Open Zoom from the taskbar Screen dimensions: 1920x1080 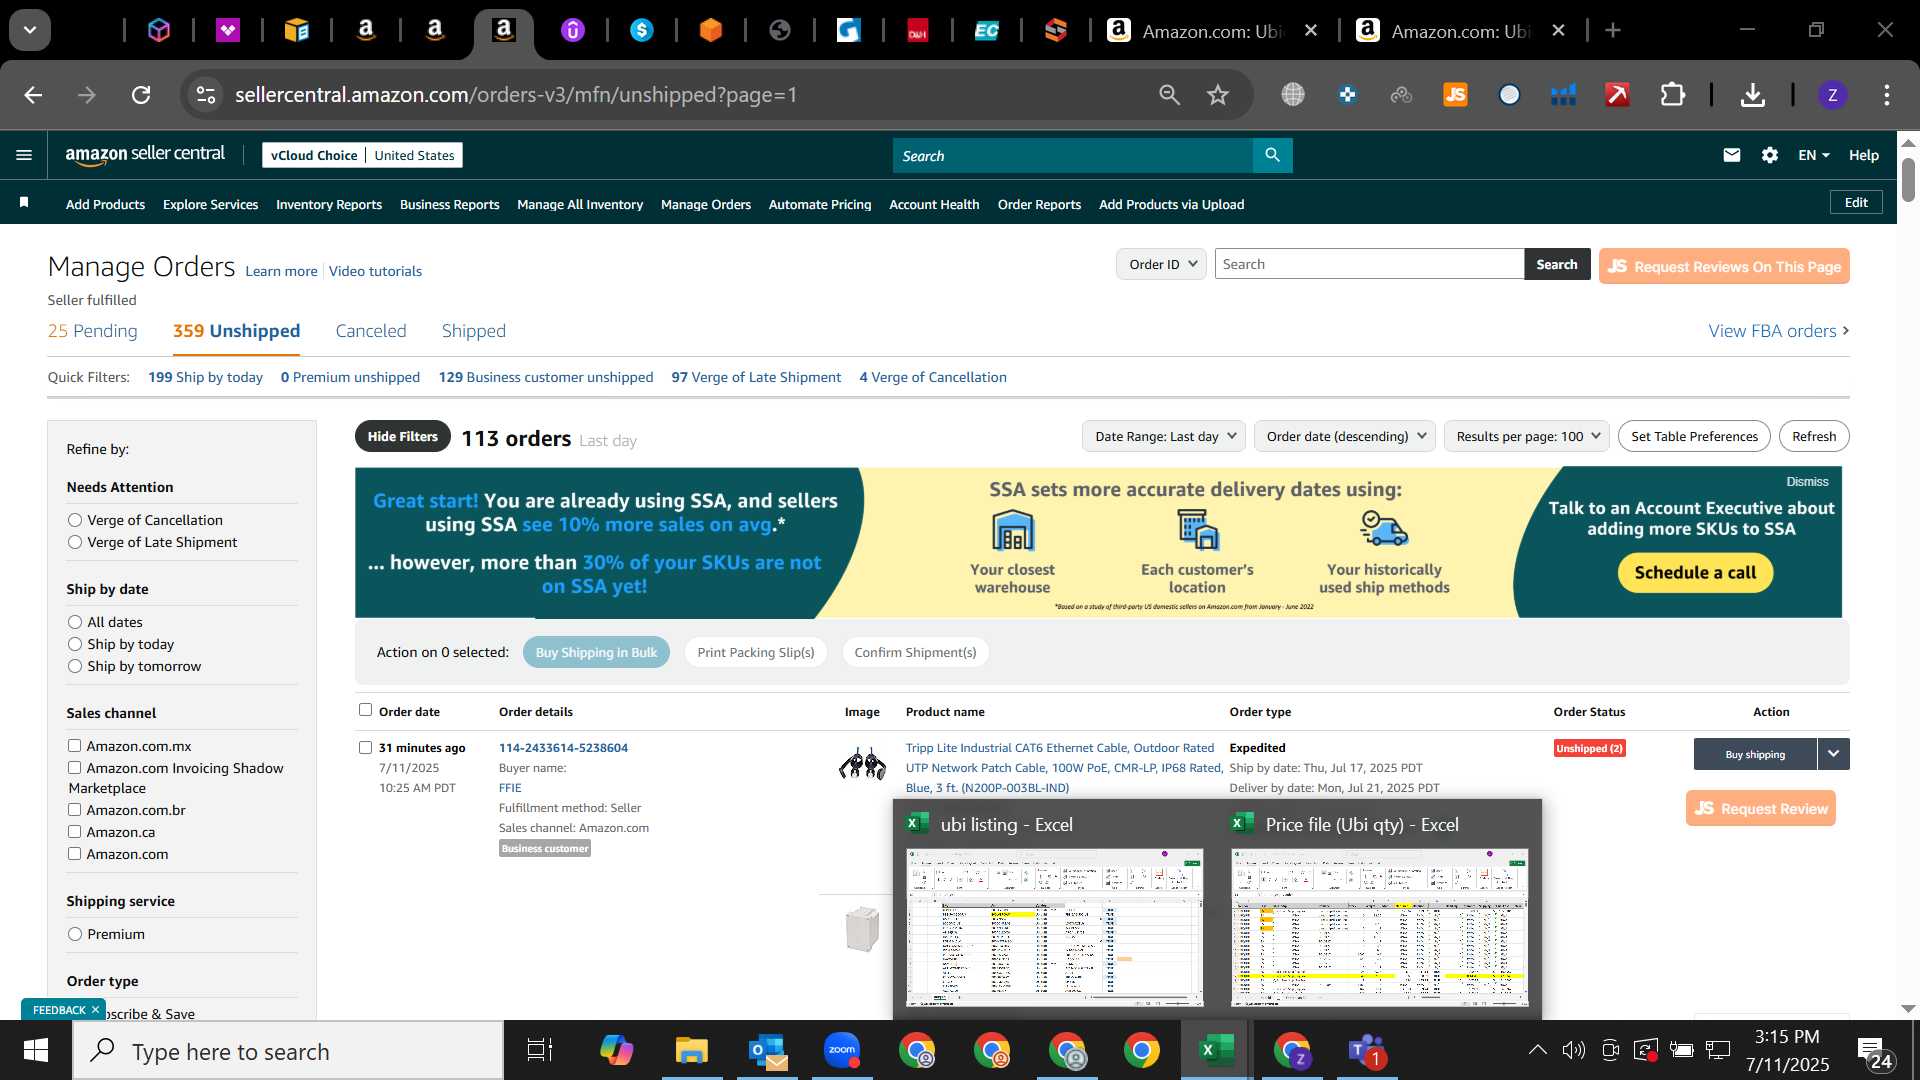pos(842,1051)
